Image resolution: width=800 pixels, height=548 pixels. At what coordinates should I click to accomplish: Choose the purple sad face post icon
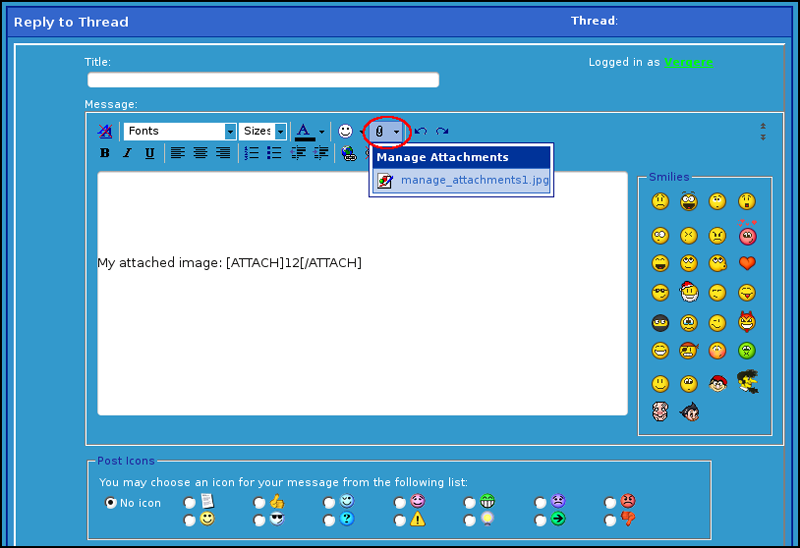(x=540, y=503)
